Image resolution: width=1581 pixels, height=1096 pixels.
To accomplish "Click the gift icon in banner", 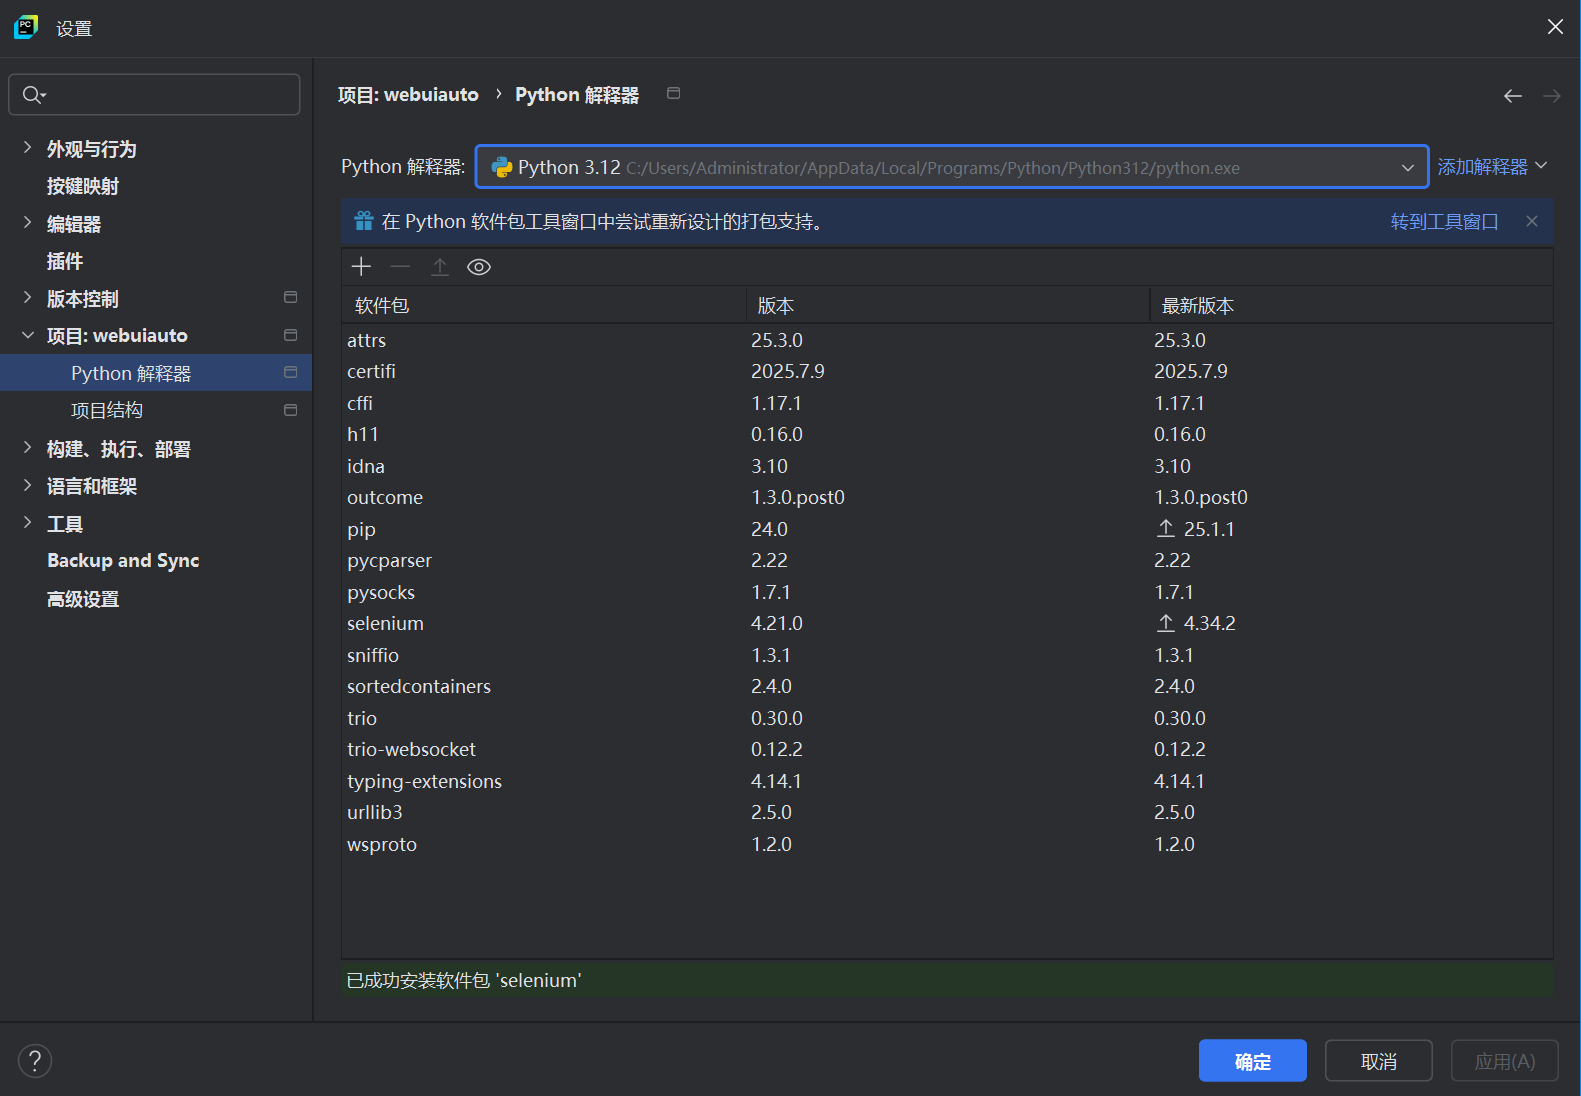I will (363, 221).
